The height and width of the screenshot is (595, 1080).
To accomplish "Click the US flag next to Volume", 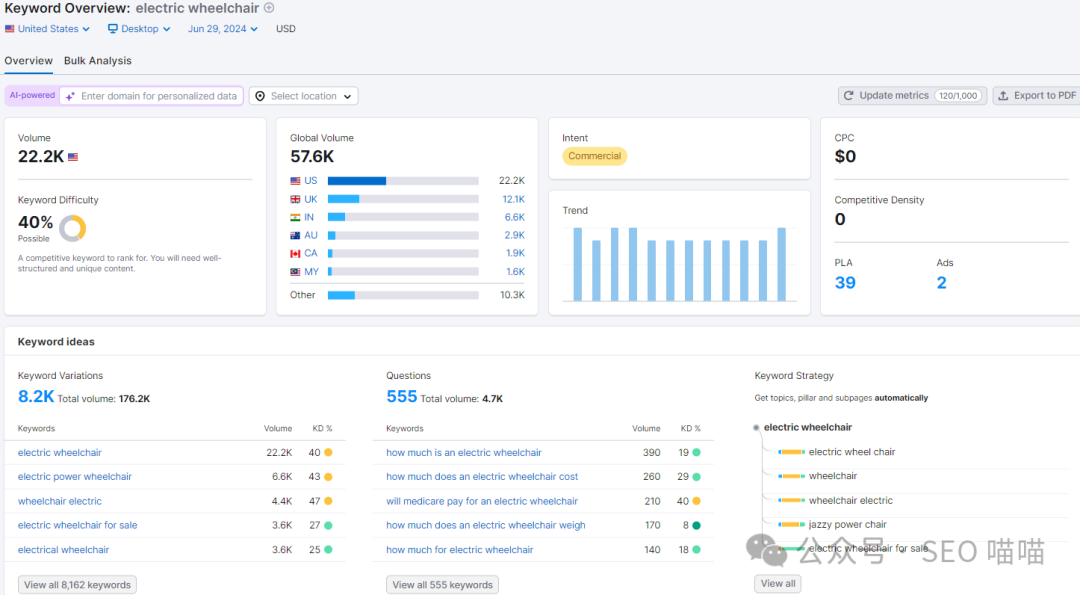I will pos(73,157).
